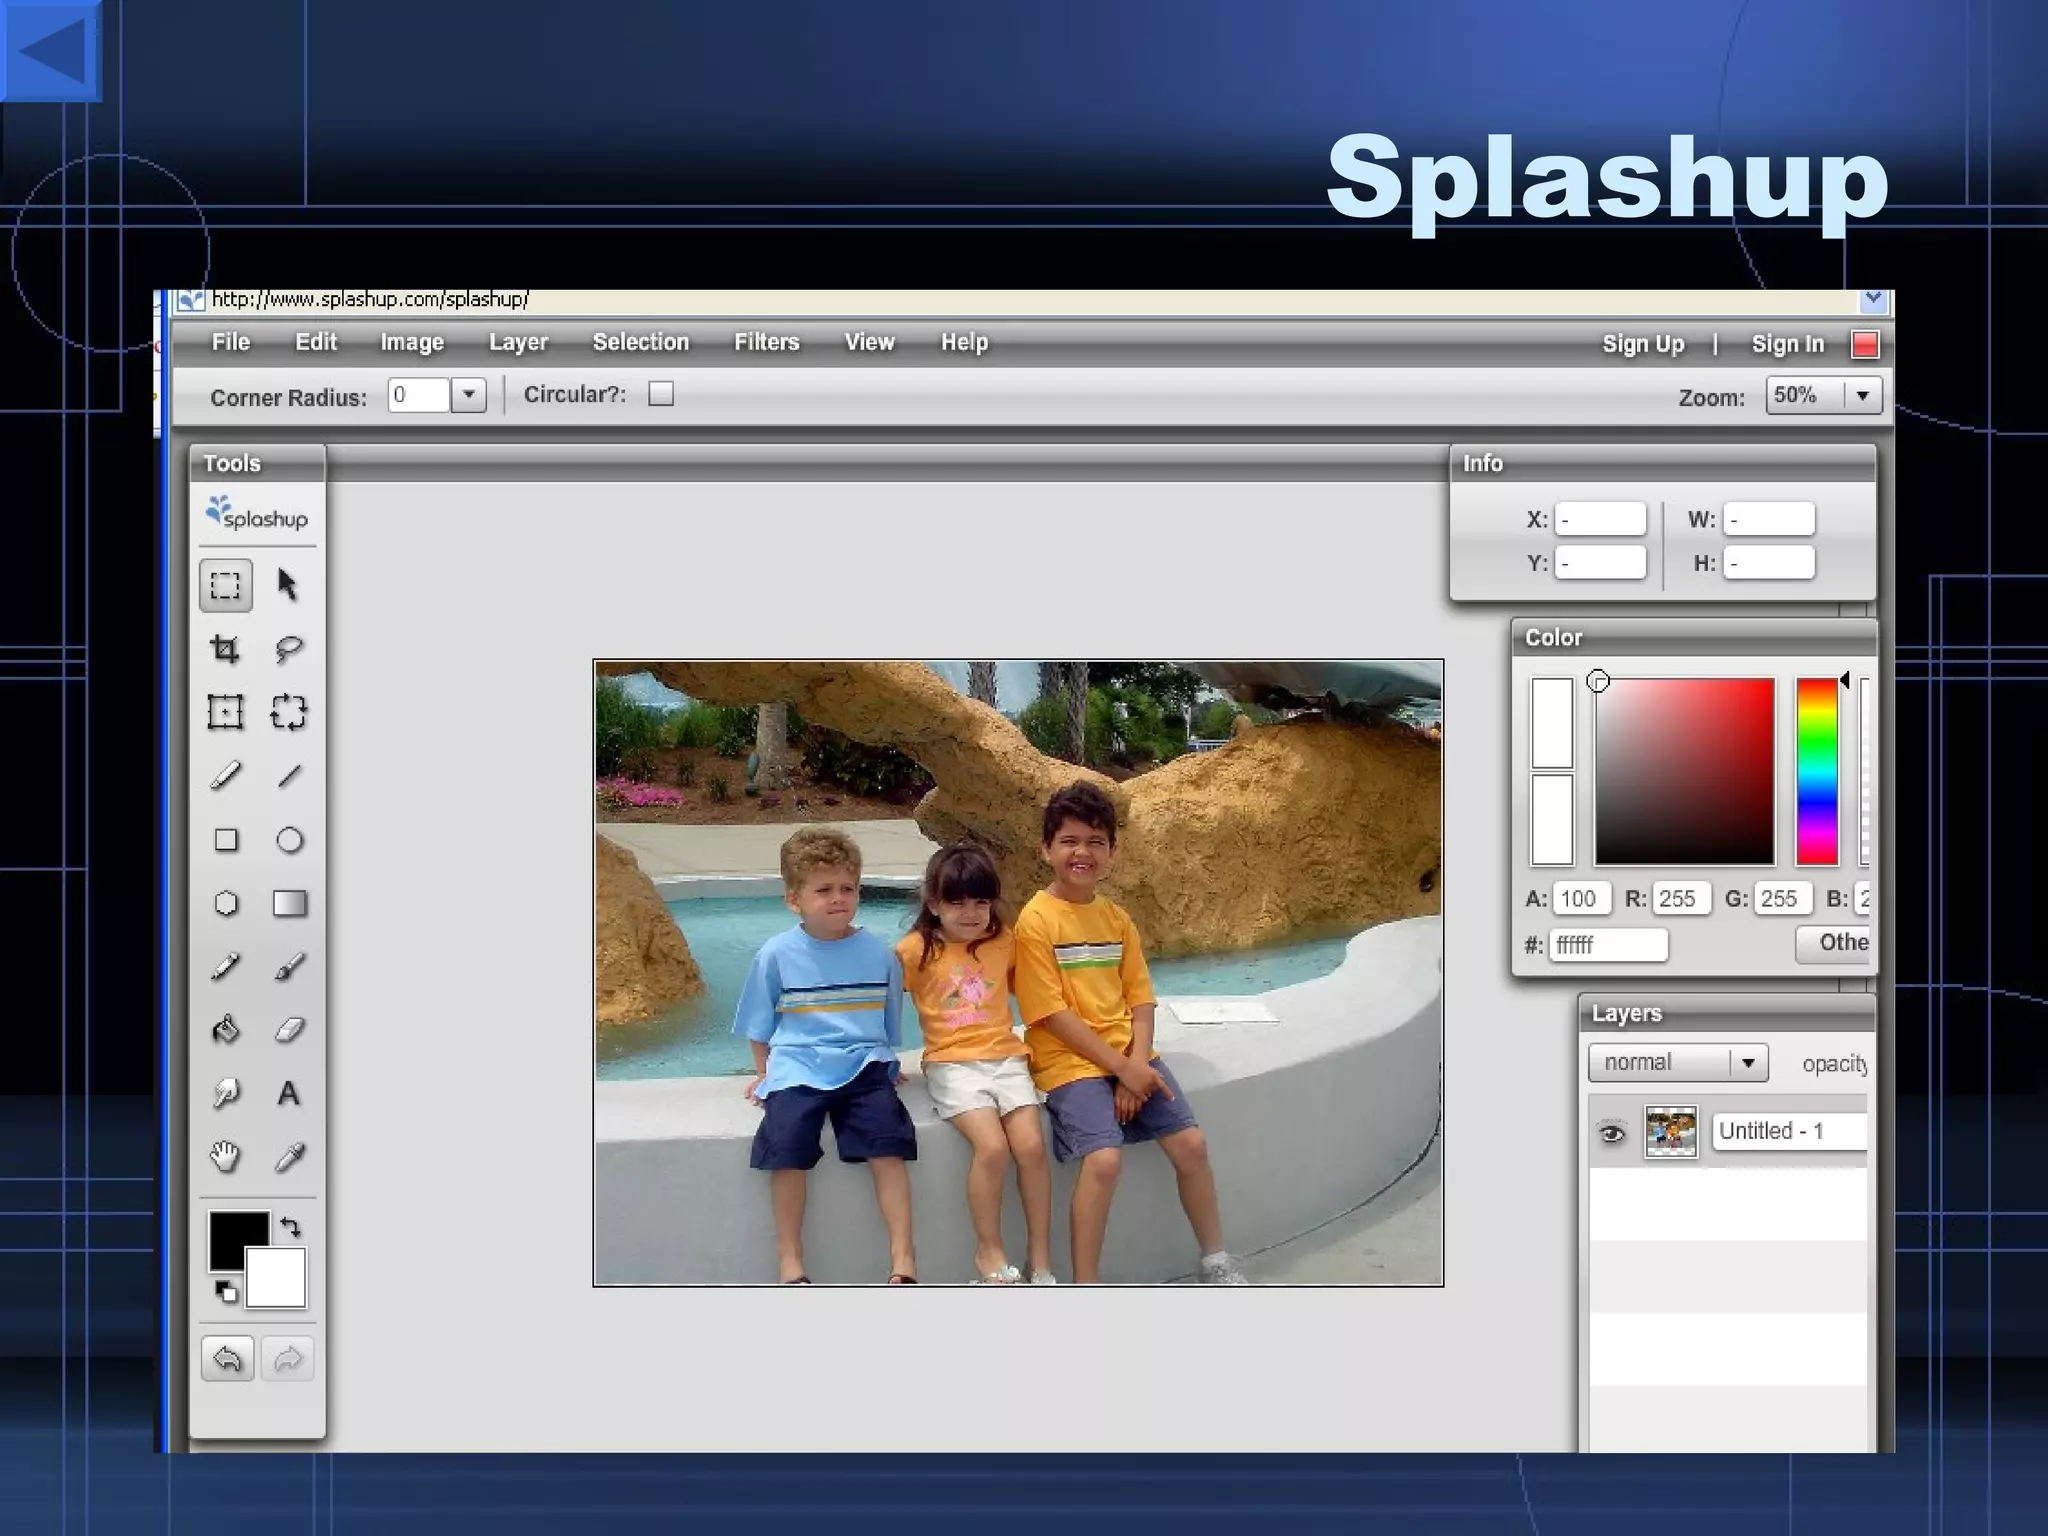Choose the hand pan tool

click(226, 1157)
